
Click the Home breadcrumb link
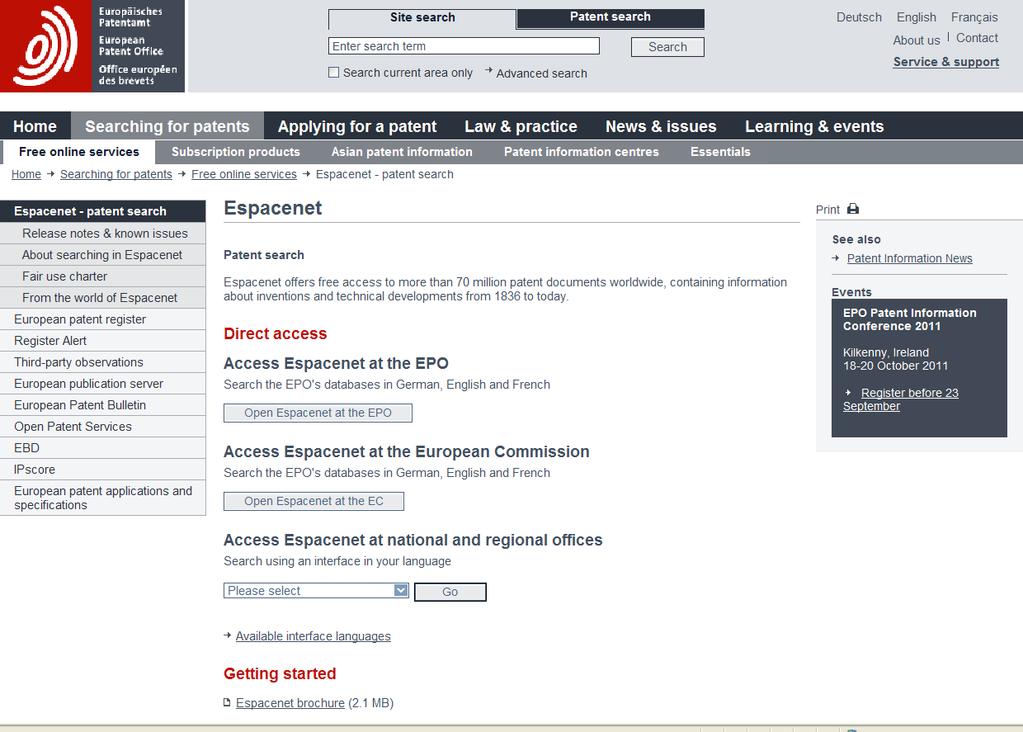[26, 174]
